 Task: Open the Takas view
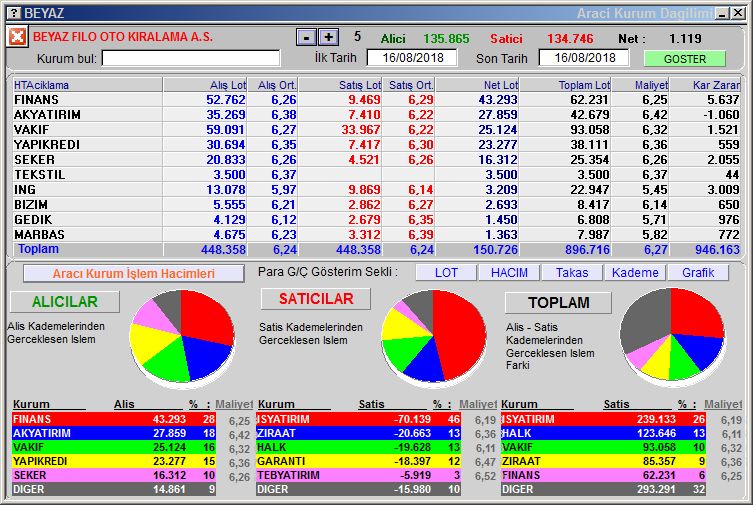pos(572,273)
